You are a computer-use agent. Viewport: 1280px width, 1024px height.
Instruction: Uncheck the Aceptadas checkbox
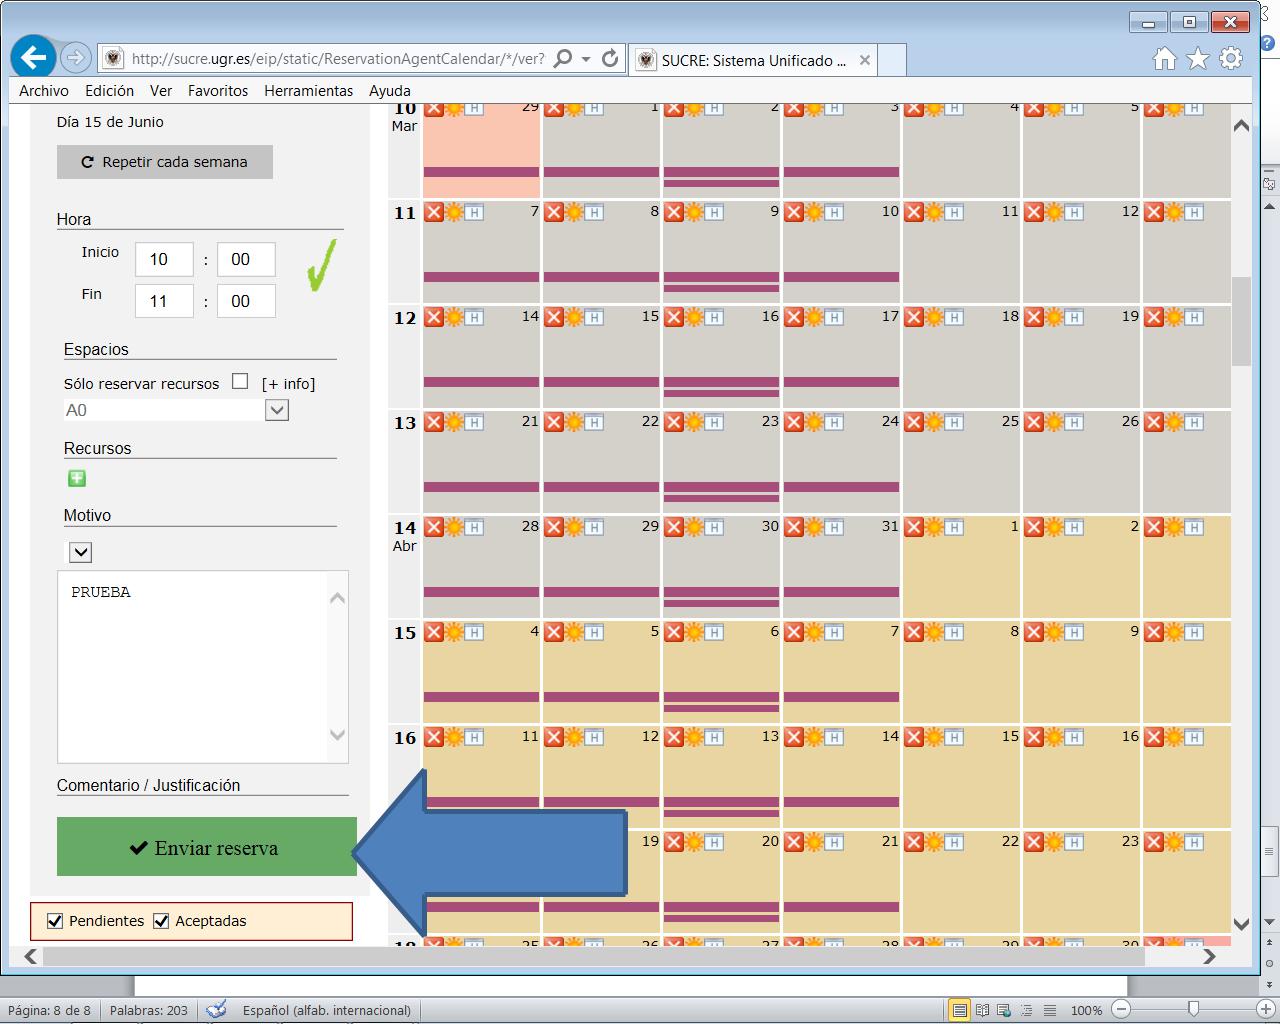(x=161, y=921)
